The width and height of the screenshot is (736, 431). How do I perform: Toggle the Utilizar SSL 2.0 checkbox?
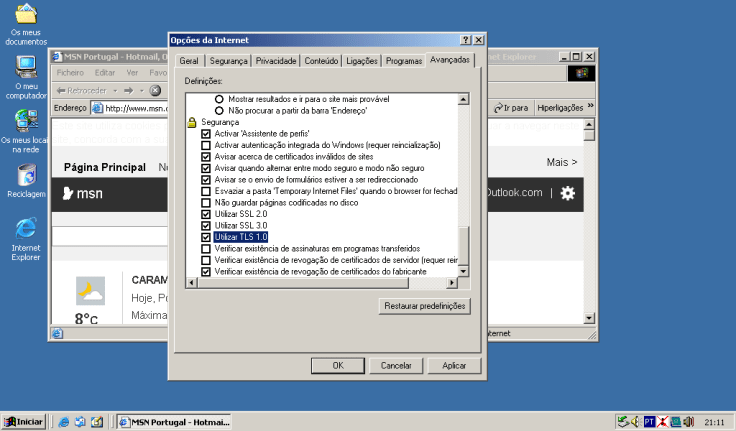click(207, 214)
